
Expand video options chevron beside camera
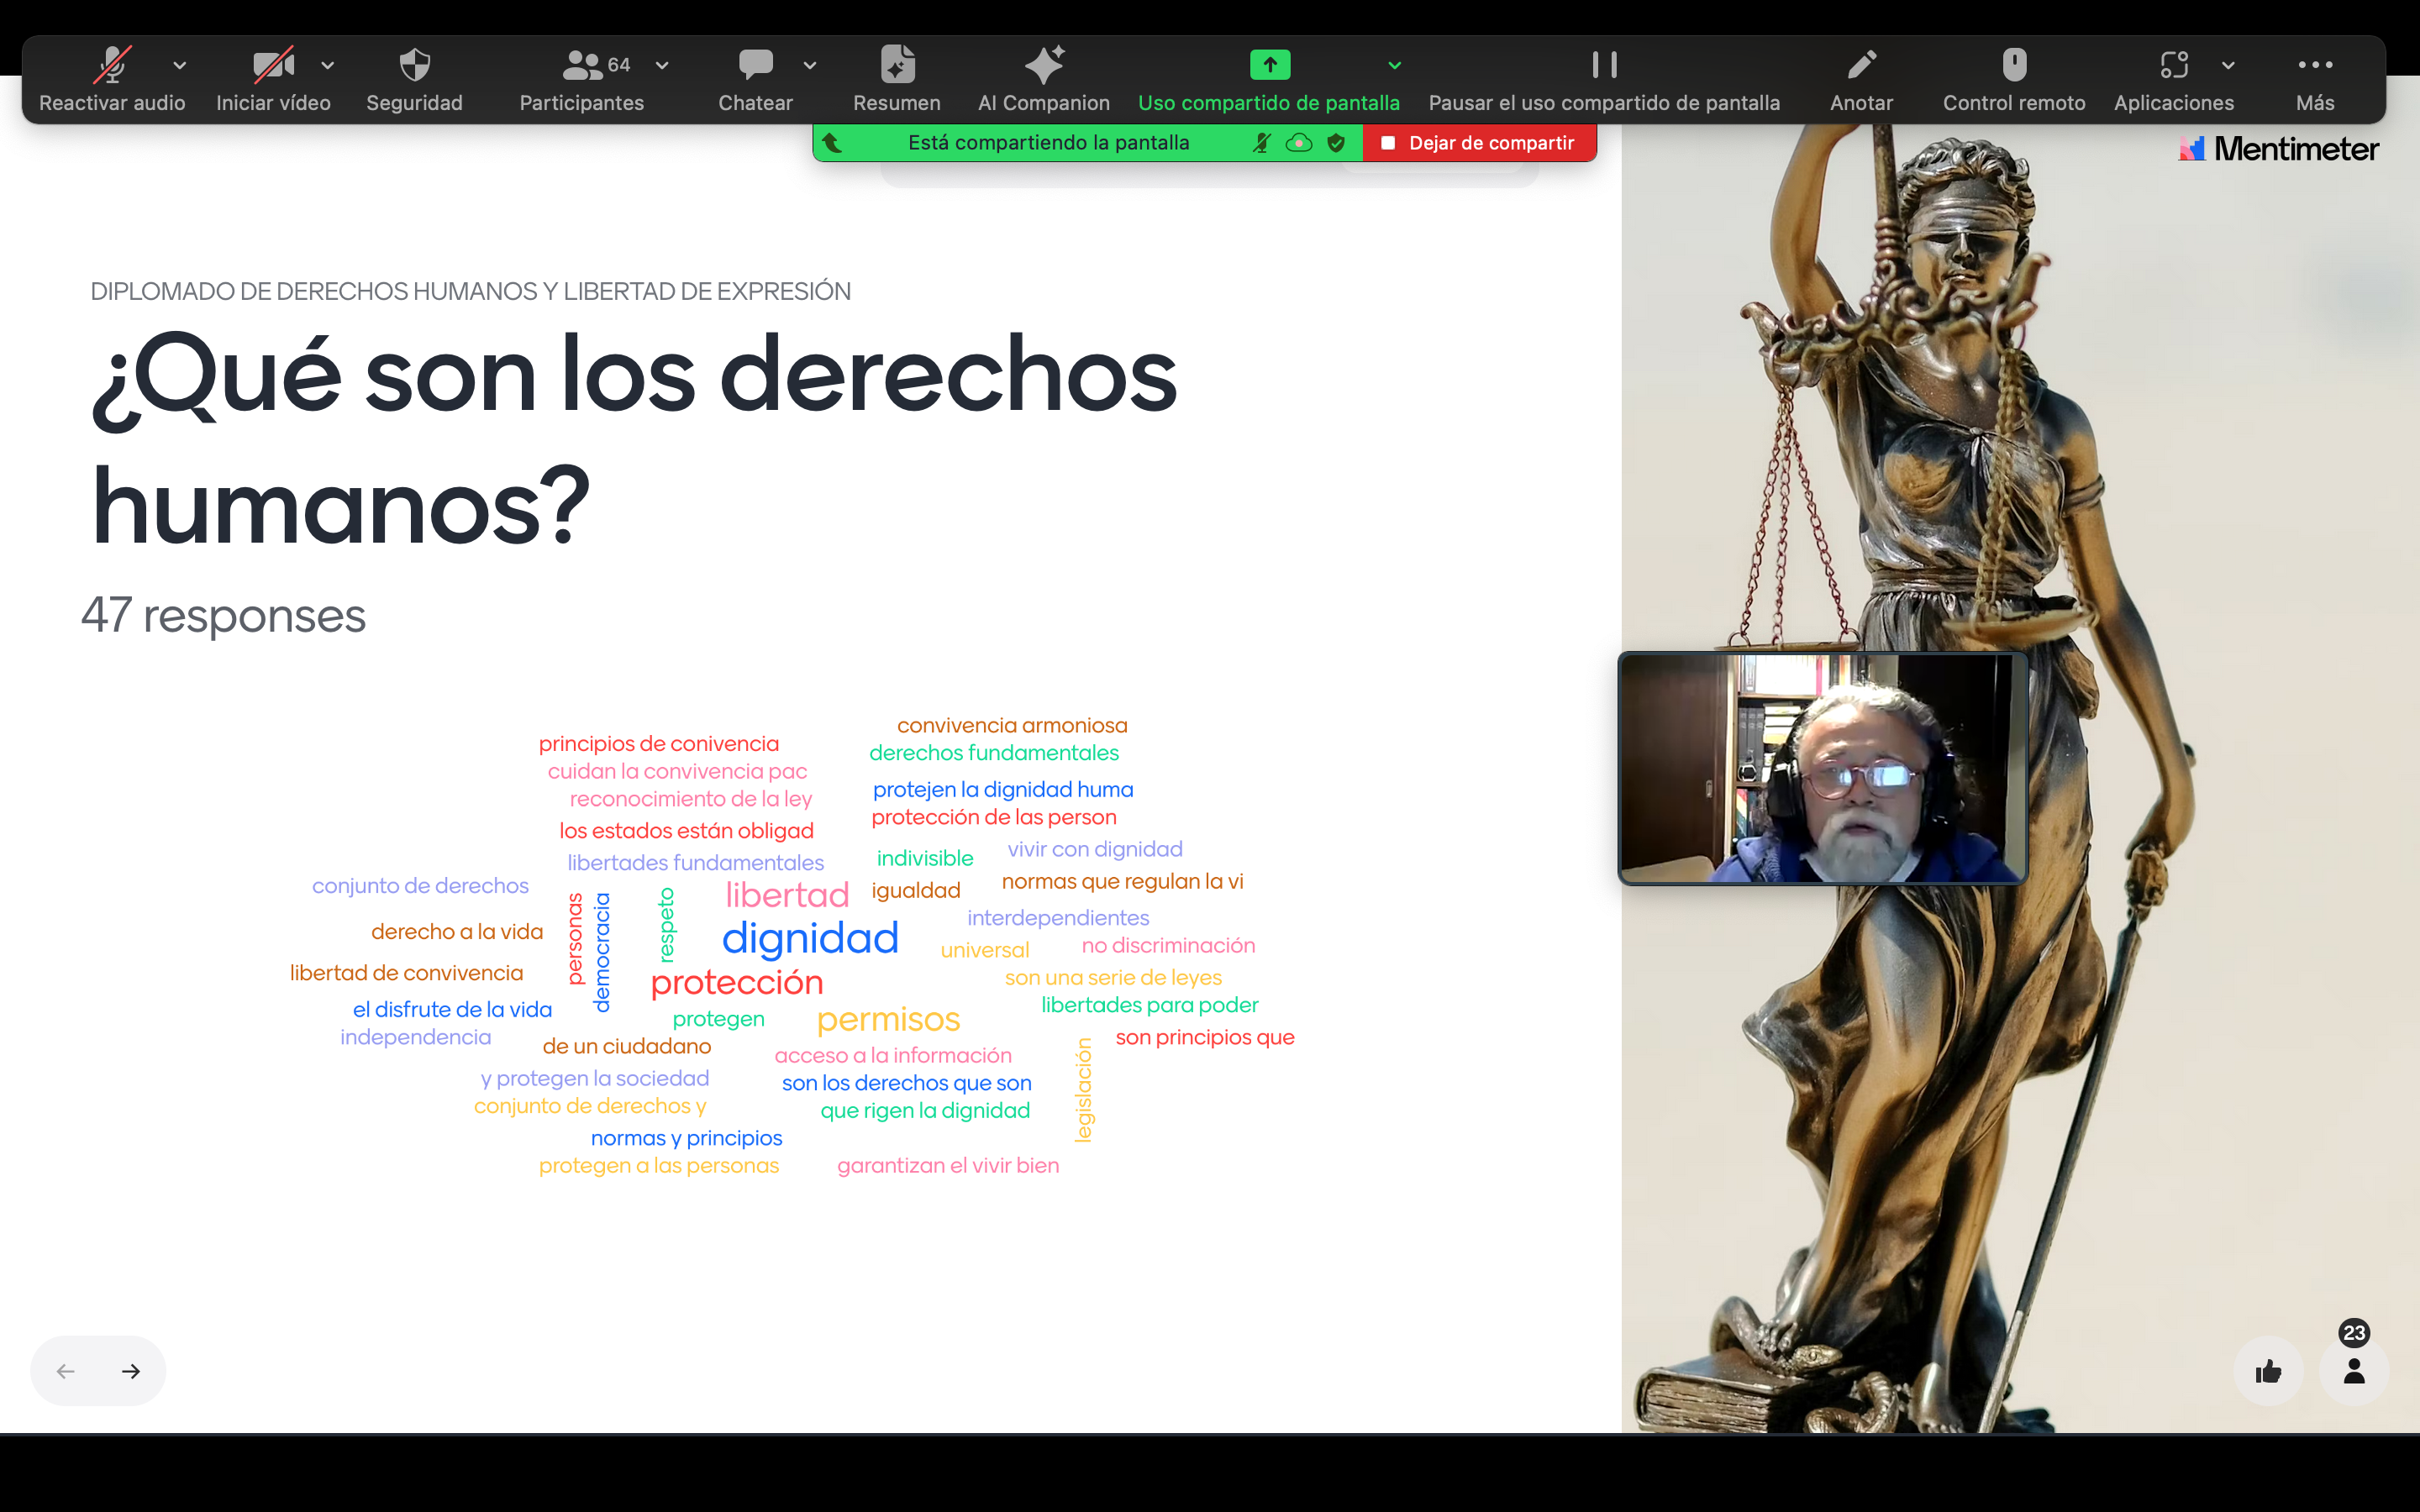pyautogui.click(x=328, y=66)
